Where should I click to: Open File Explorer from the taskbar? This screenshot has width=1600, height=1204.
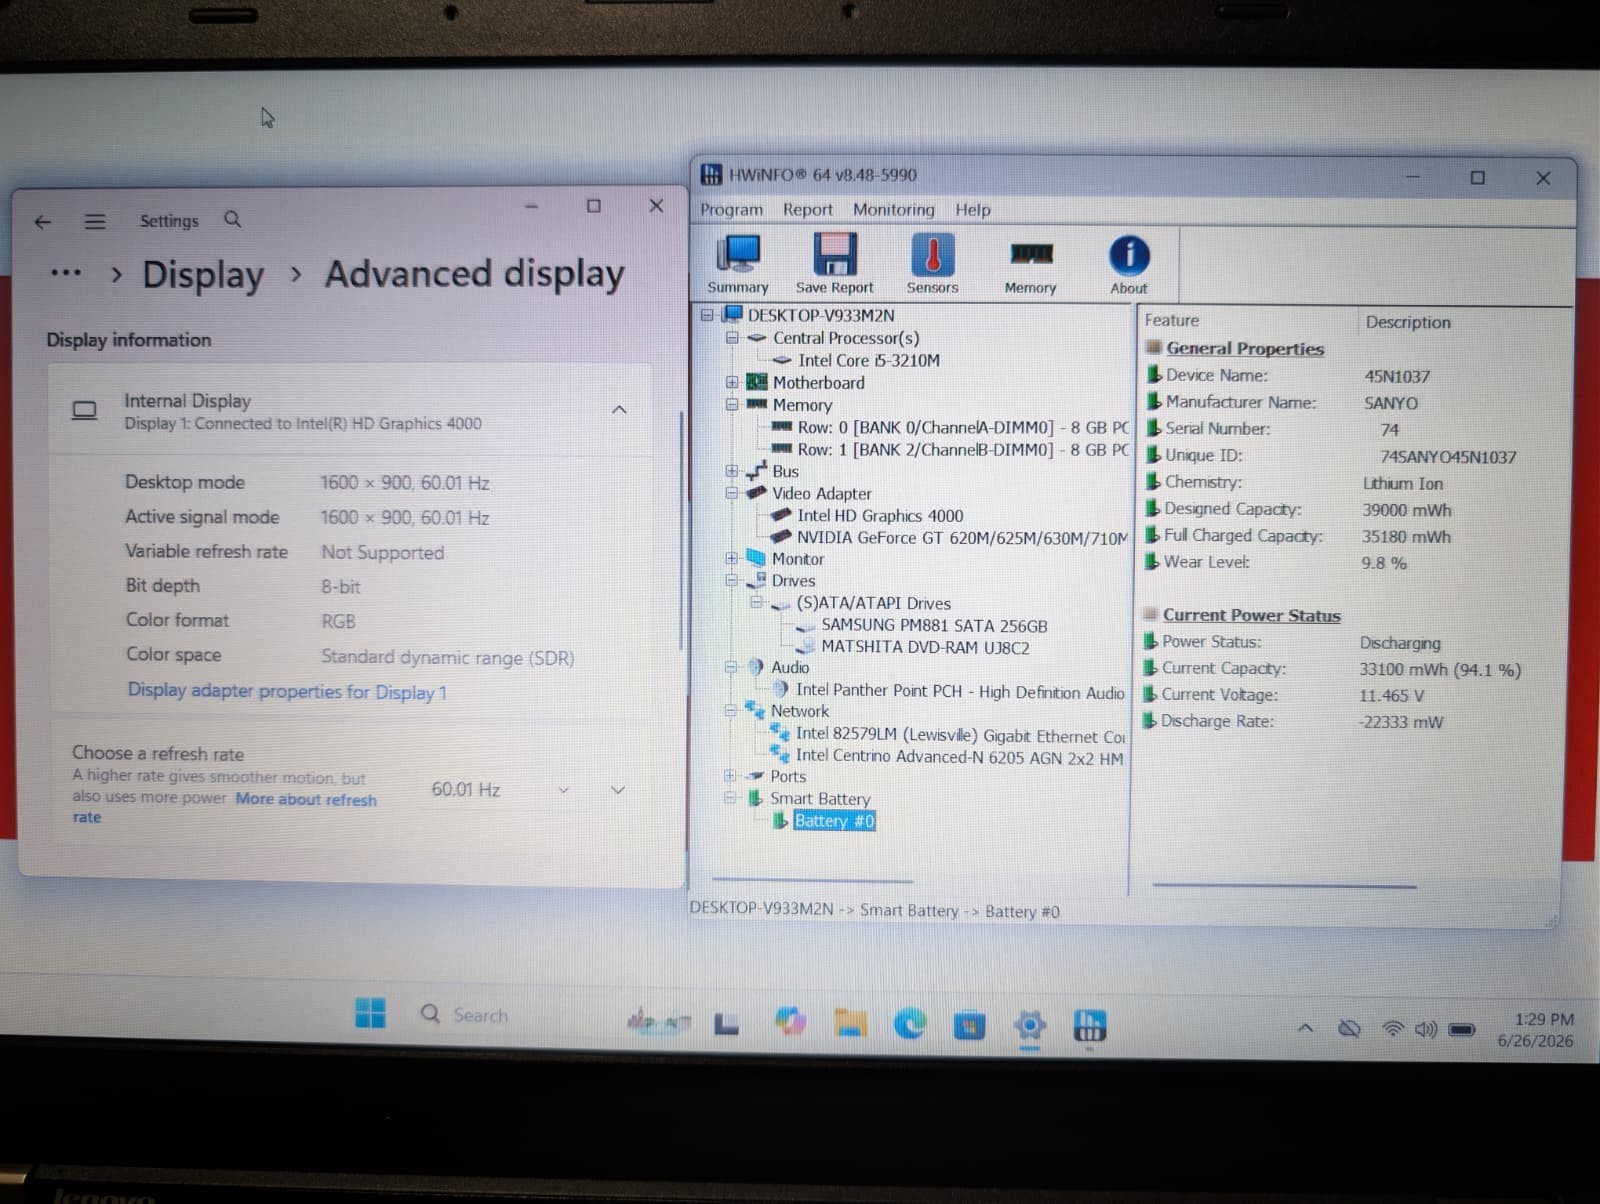tap(850, 1023)
